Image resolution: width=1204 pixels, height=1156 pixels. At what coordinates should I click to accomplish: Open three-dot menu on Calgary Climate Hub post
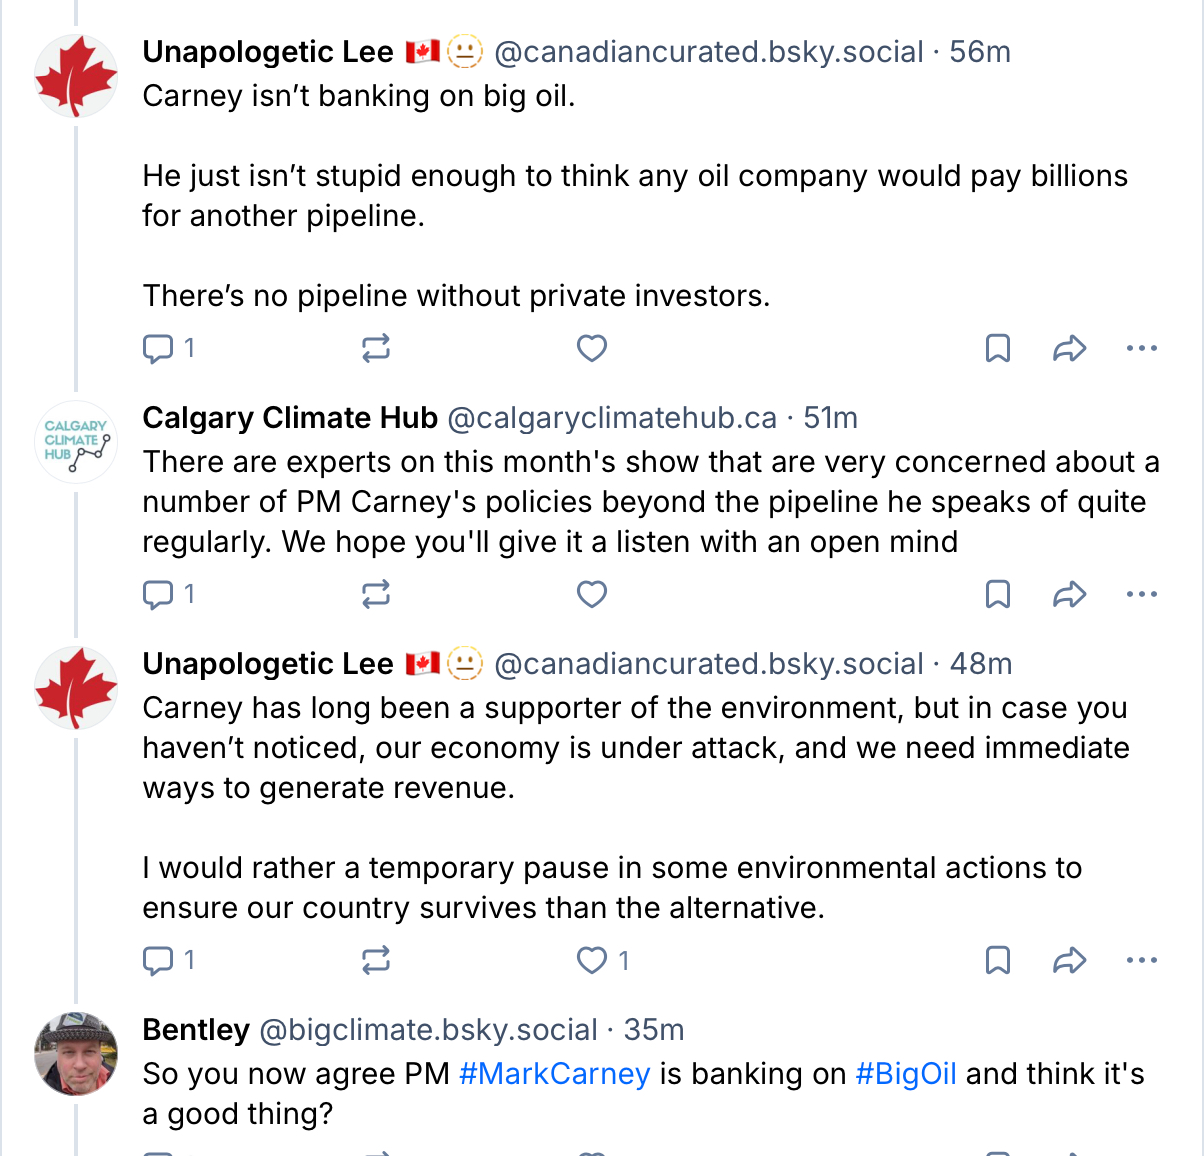tap(1141, 594)
